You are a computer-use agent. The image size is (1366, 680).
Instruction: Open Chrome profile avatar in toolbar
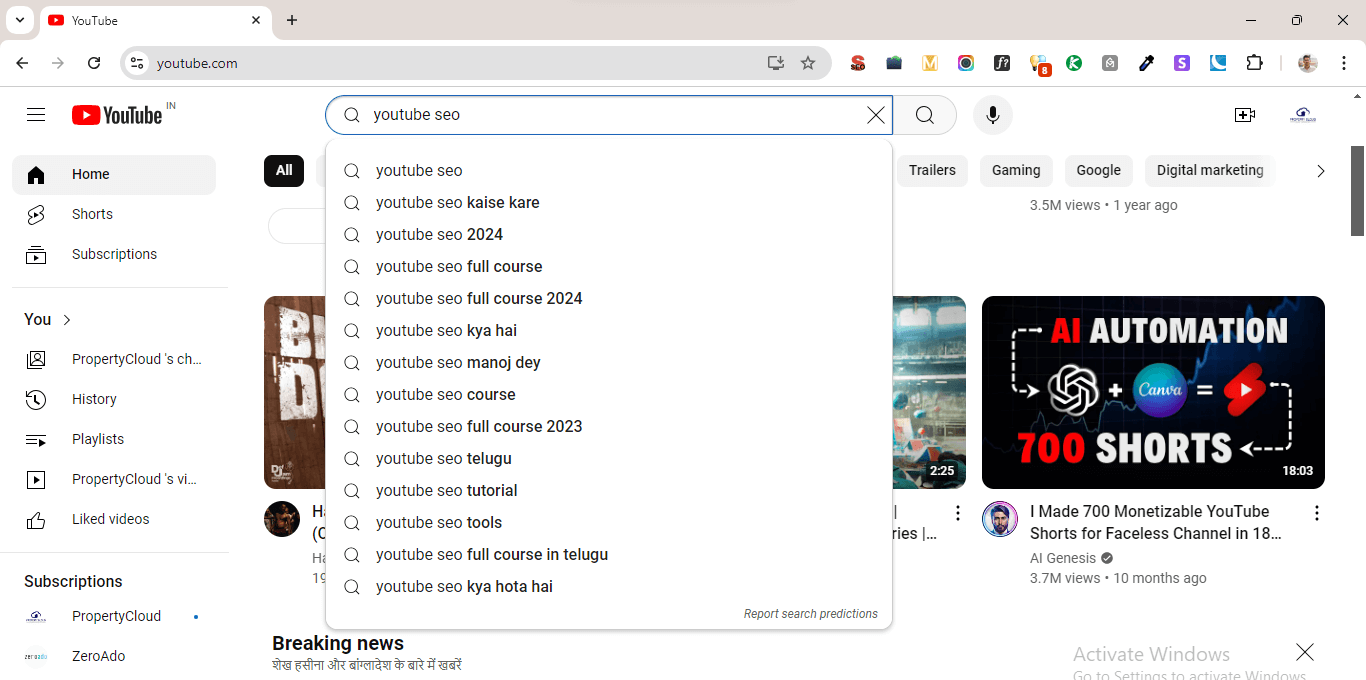coord(1308,63)
